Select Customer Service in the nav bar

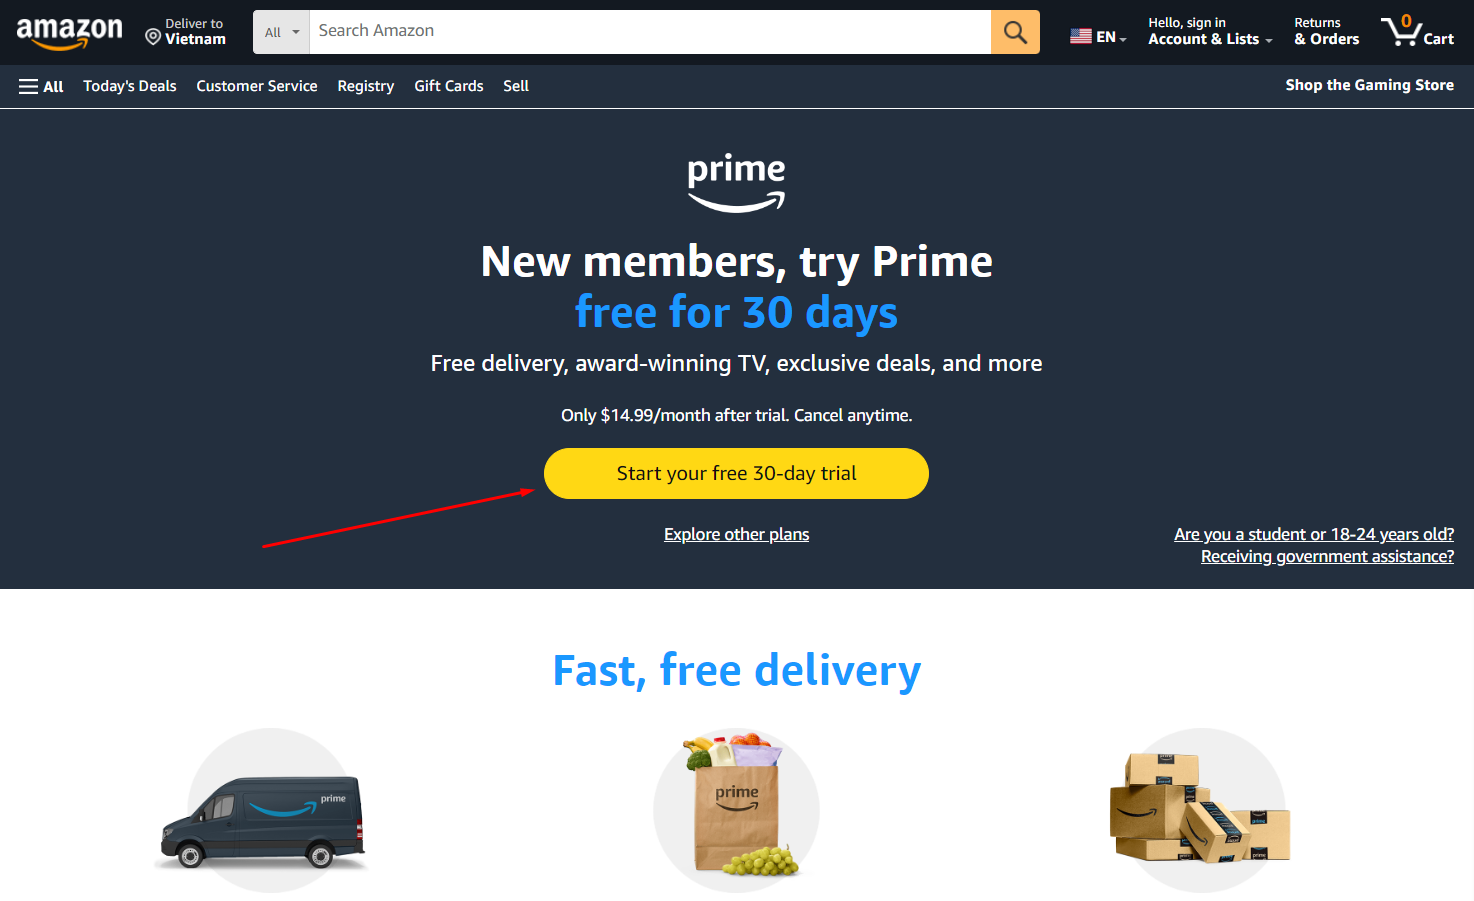[257, 86]
